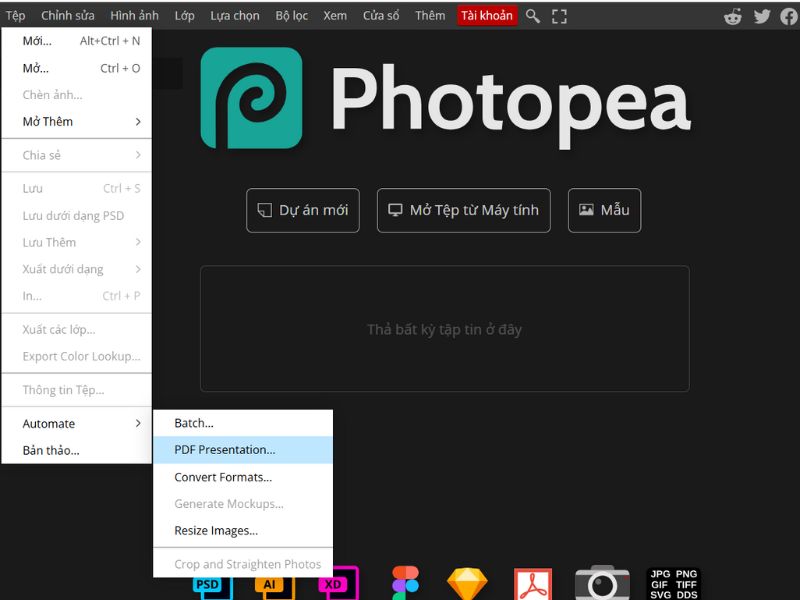Click the Mẫu templates button
The height and width of the screenshot is (600, 800).
pos(604,210)
